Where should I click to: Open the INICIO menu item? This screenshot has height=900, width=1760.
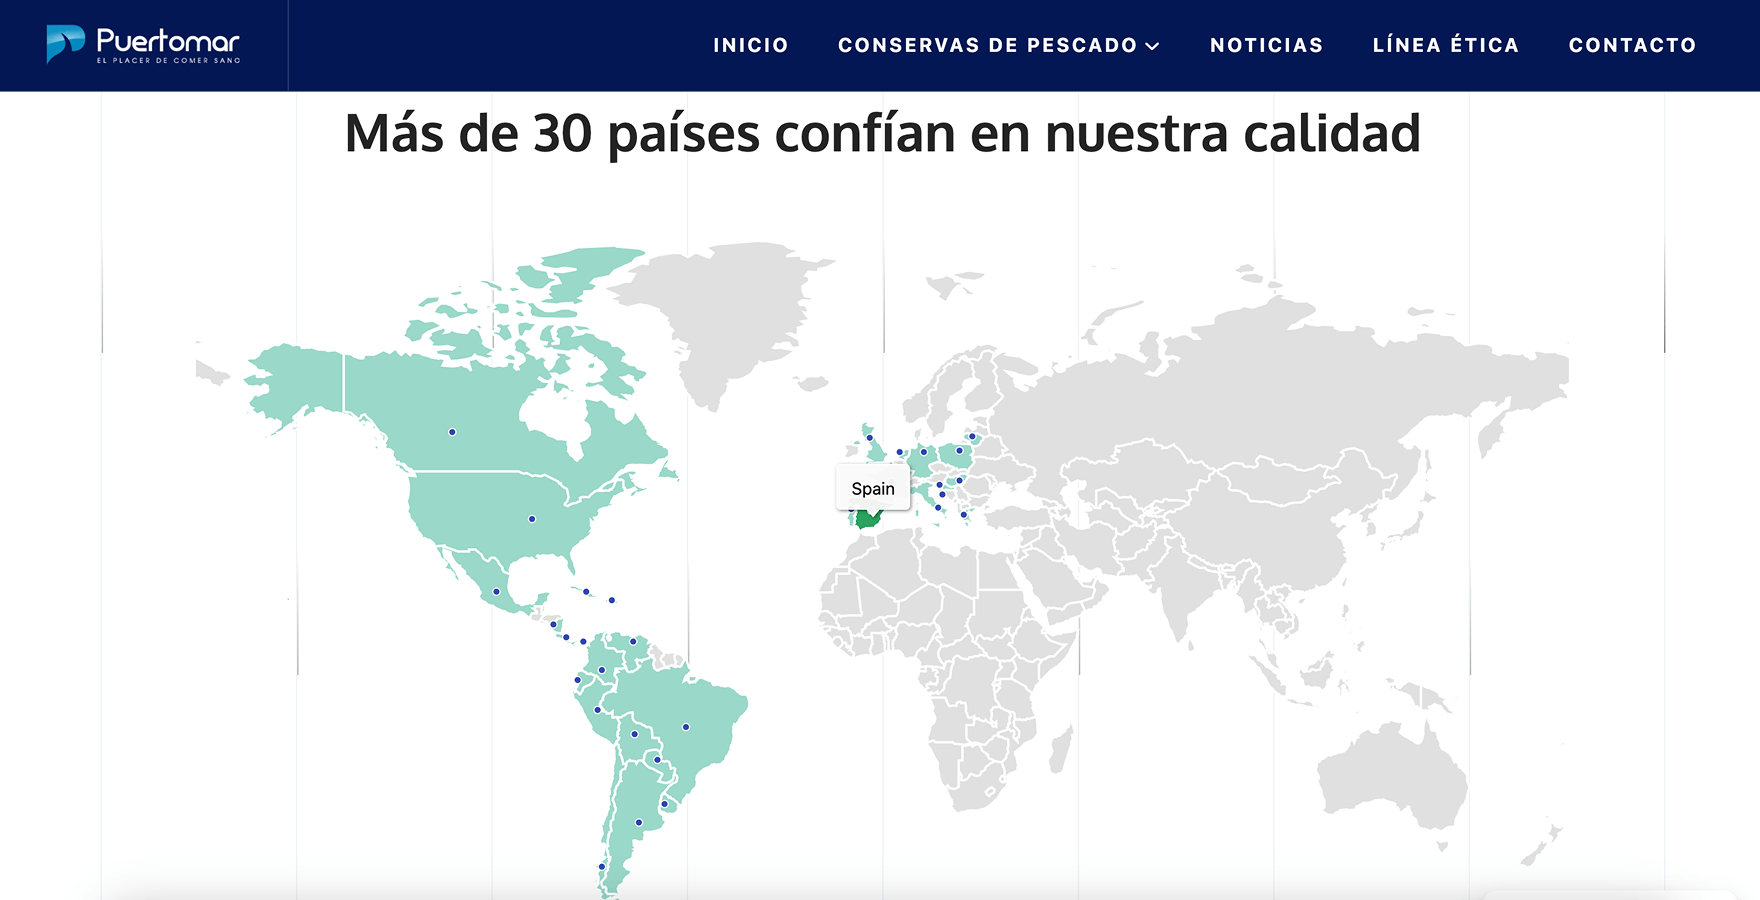[x=751, y=44]
